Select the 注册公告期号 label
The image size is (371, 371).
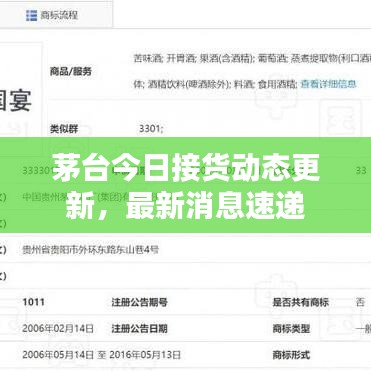[x=139, y=302]
